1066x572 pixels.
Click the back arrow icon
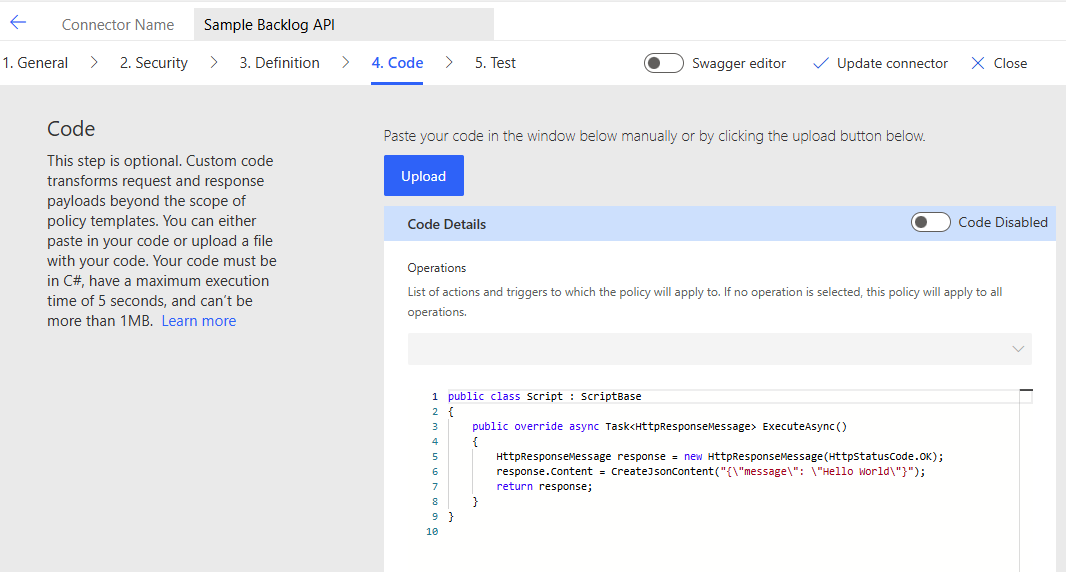(18, 23)
